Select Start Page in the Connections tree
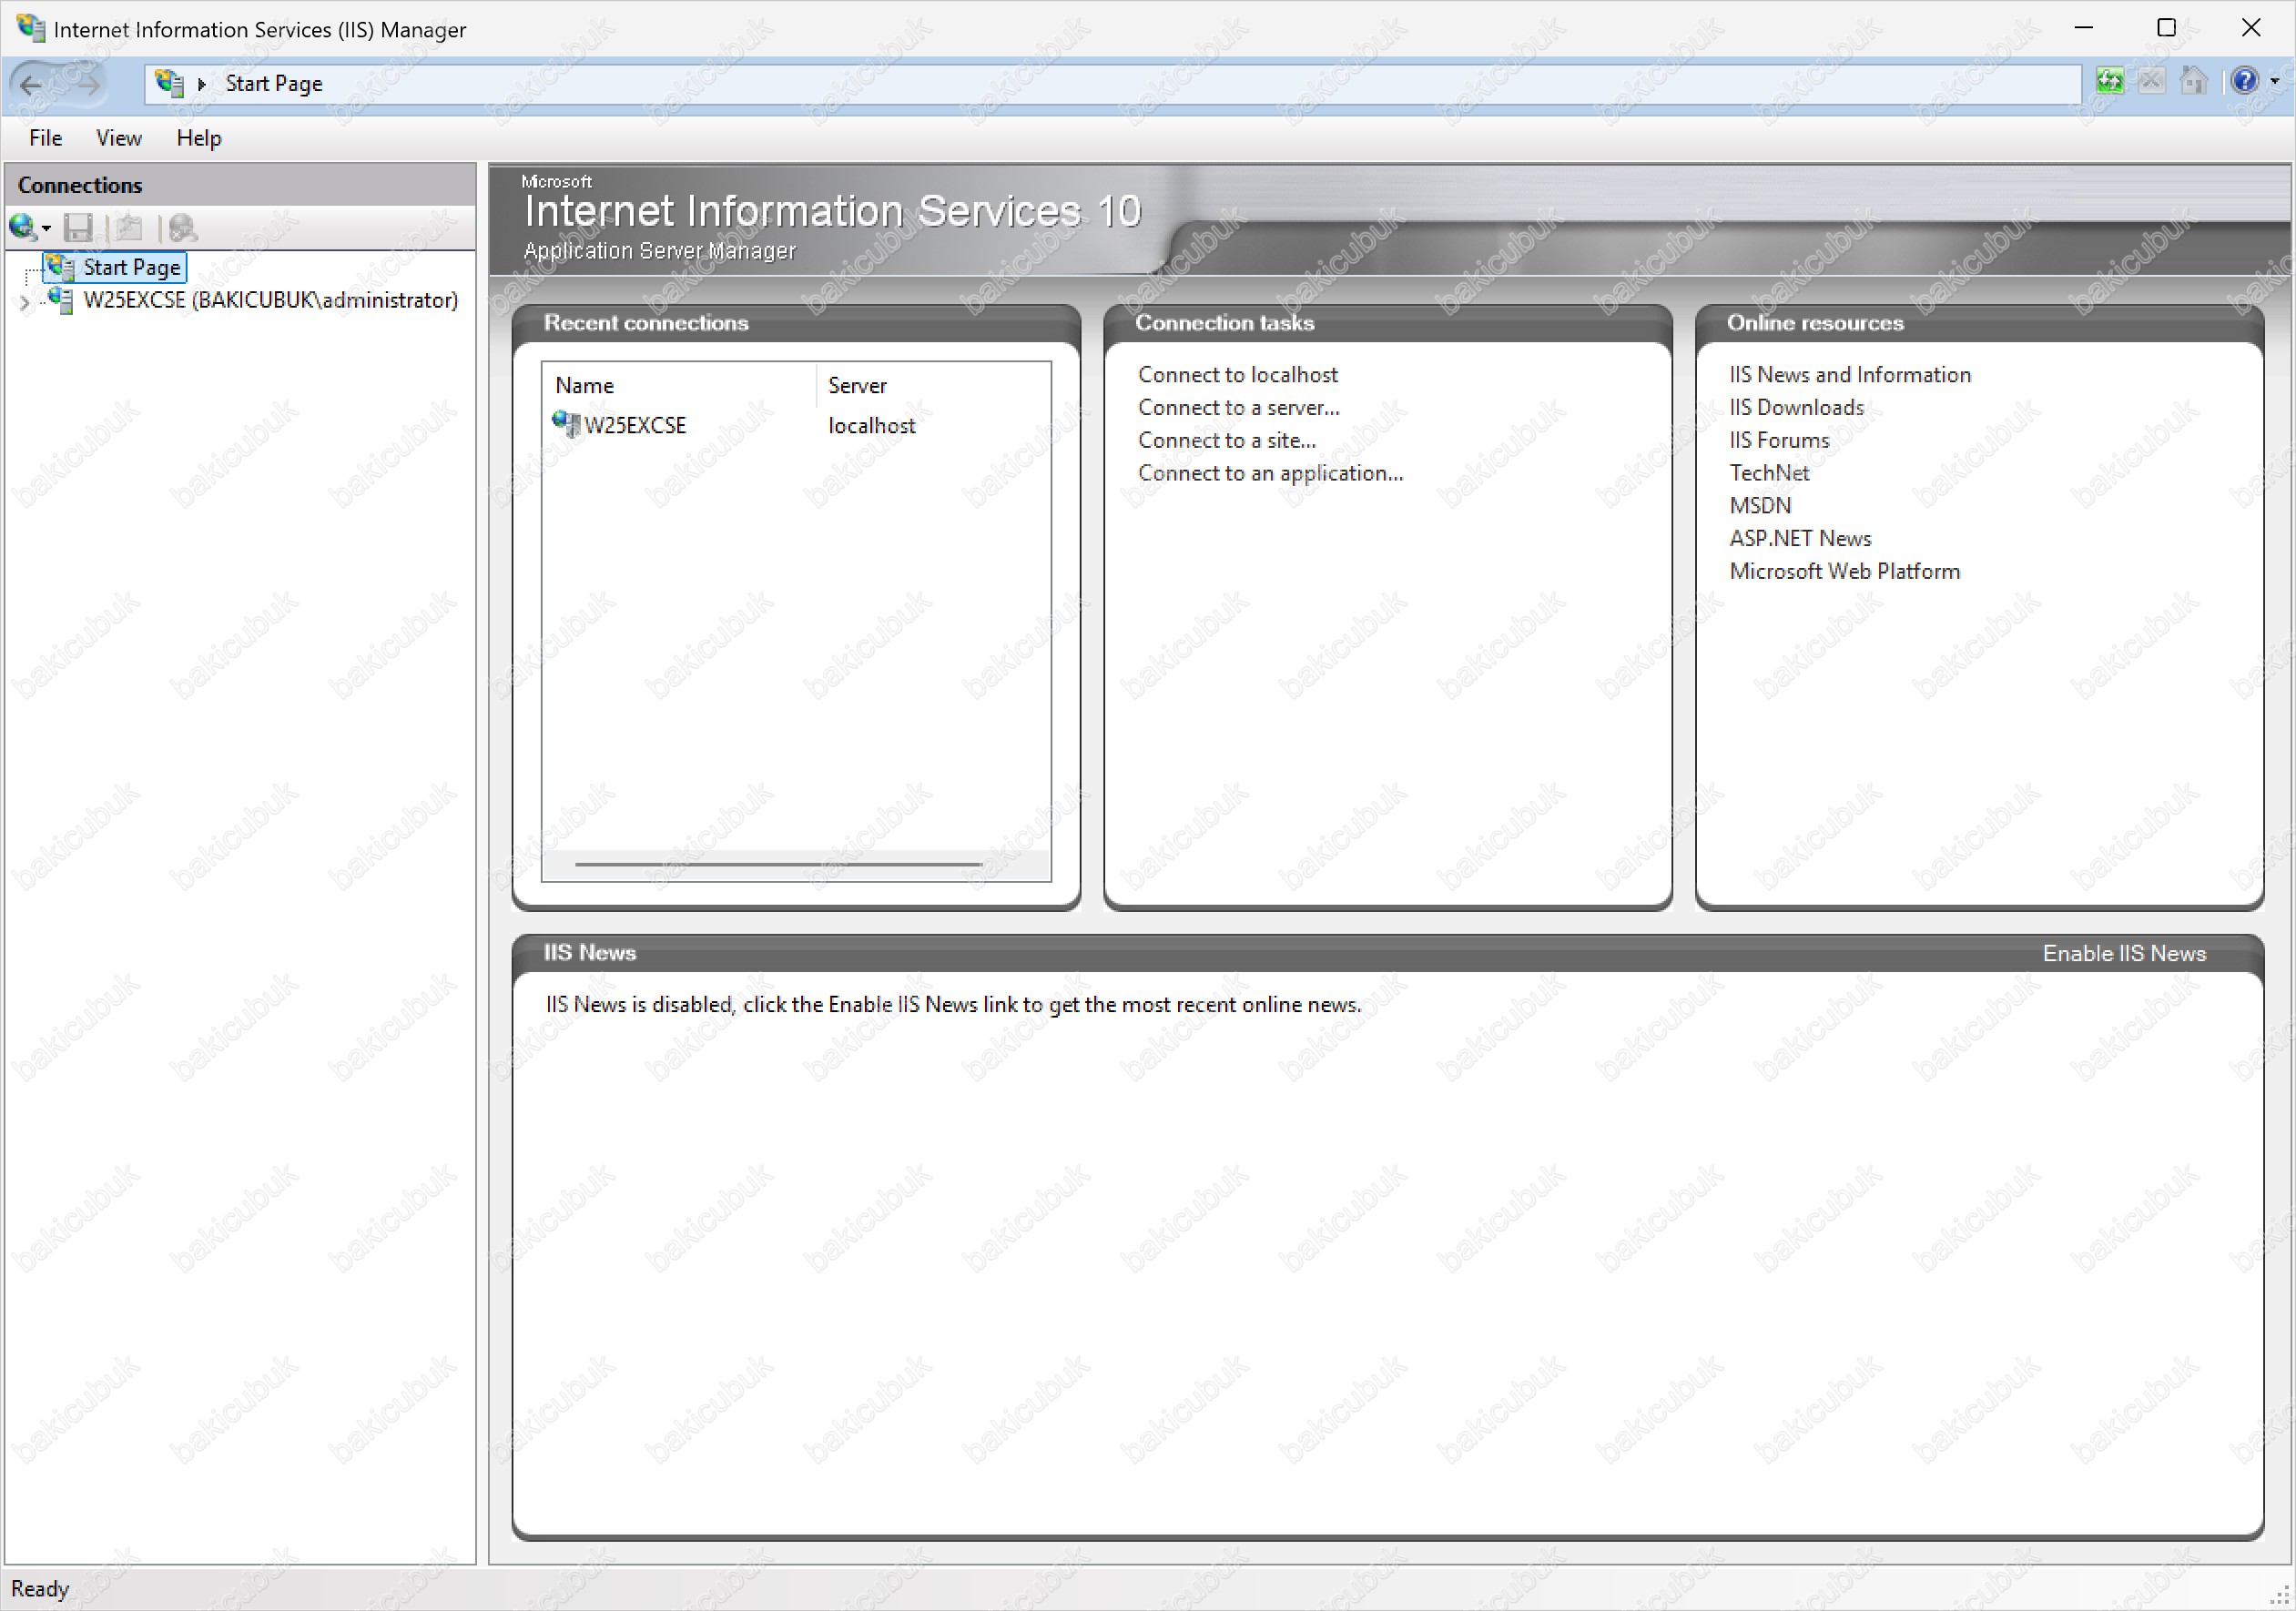 click(132, 267)
